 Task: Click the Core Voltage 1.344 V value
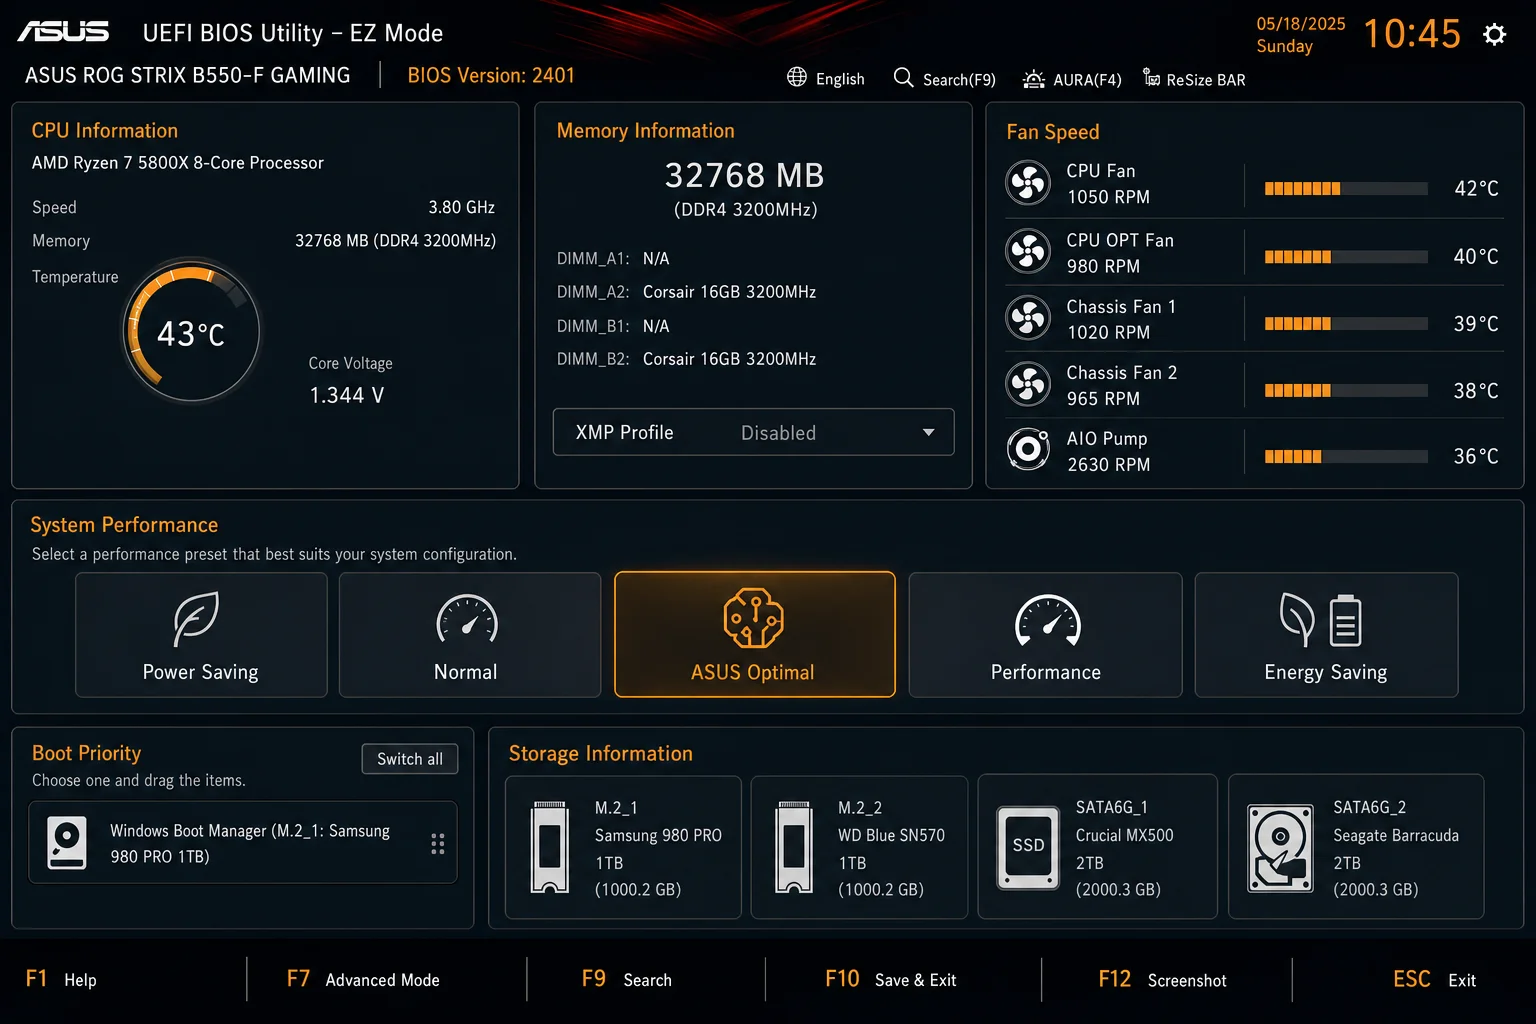pyautogui.click(x=347, y=395)
